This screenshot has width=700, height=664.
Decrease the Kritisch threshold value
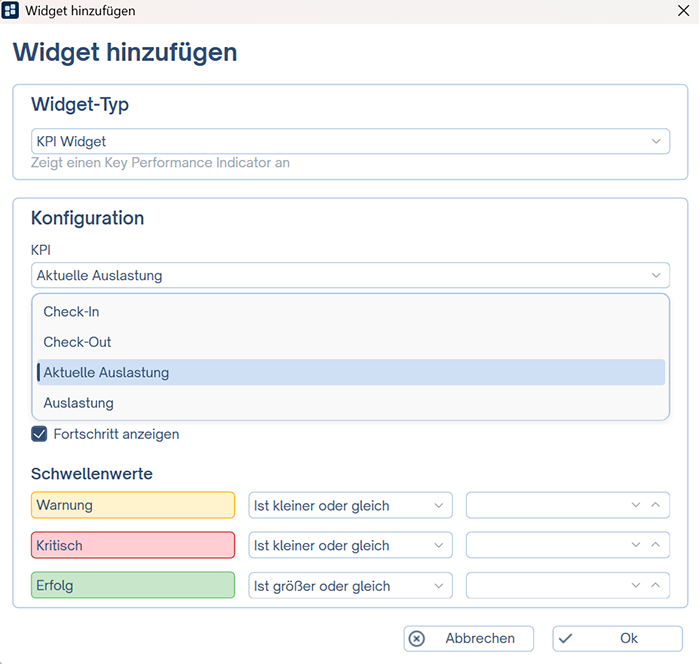click(636, 545)
